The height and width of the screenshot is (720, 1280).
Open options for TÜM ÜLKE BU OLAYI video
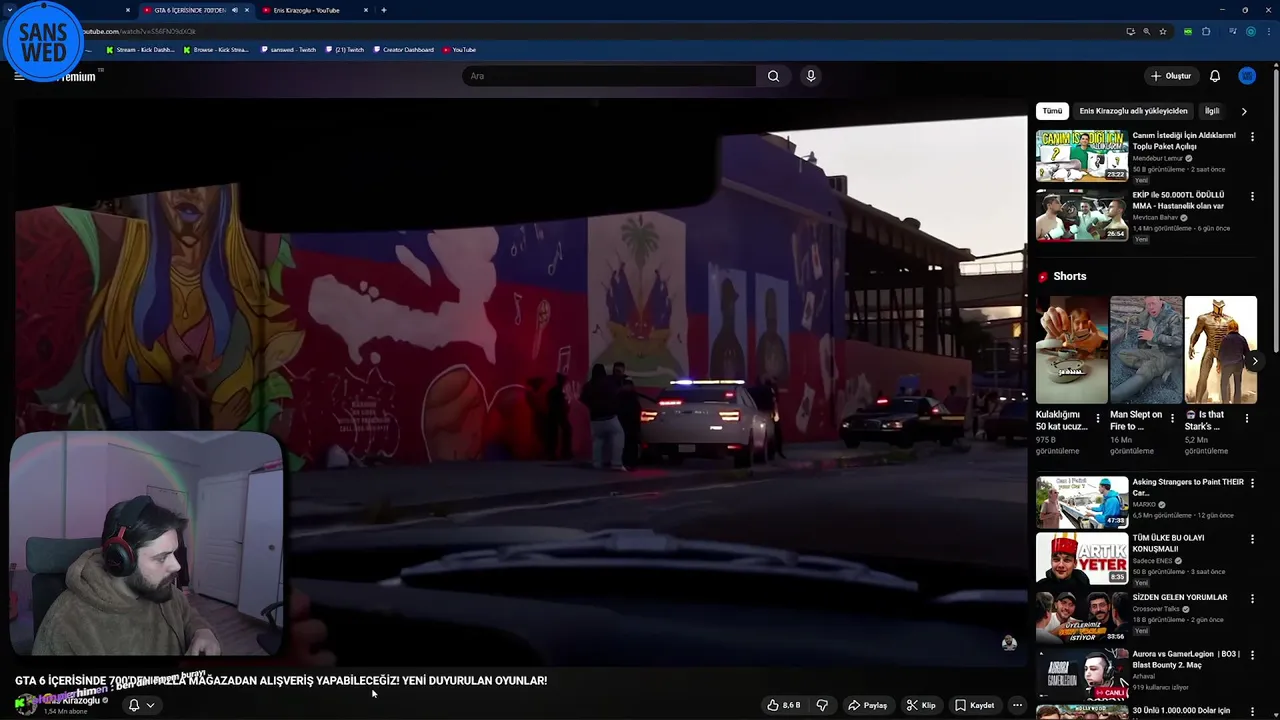[1252, 539]
